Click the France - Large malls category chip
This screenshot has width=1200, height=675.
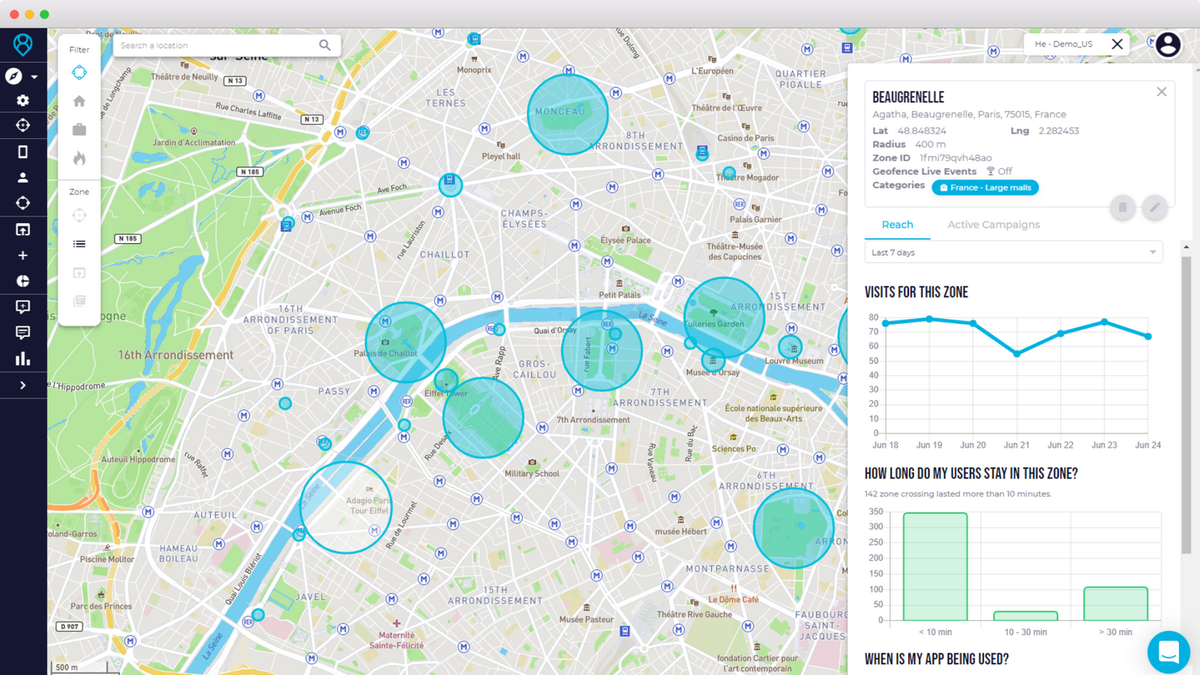(985, 187)
